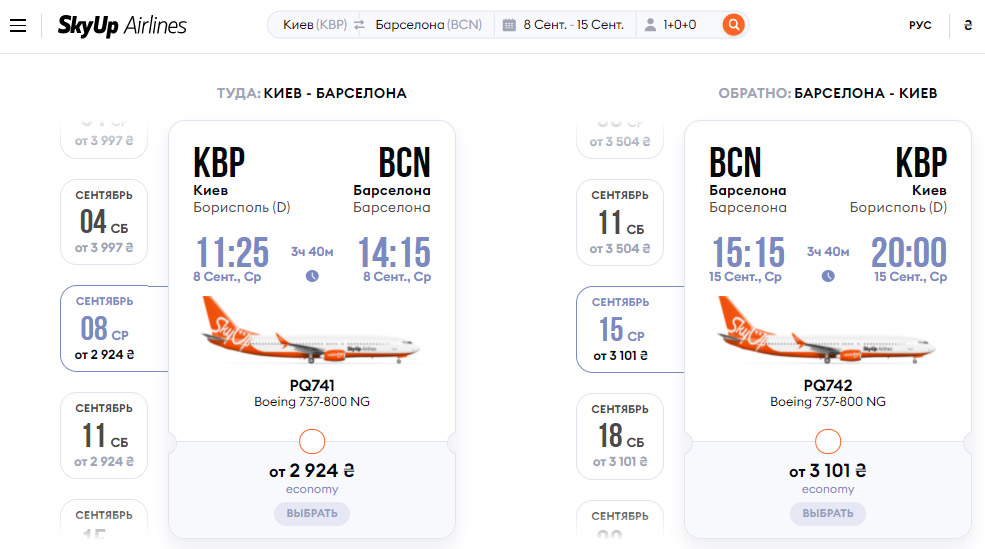Open the РУС language selector
The height and width of the screenshot is (549, 985).
[920, 25]
